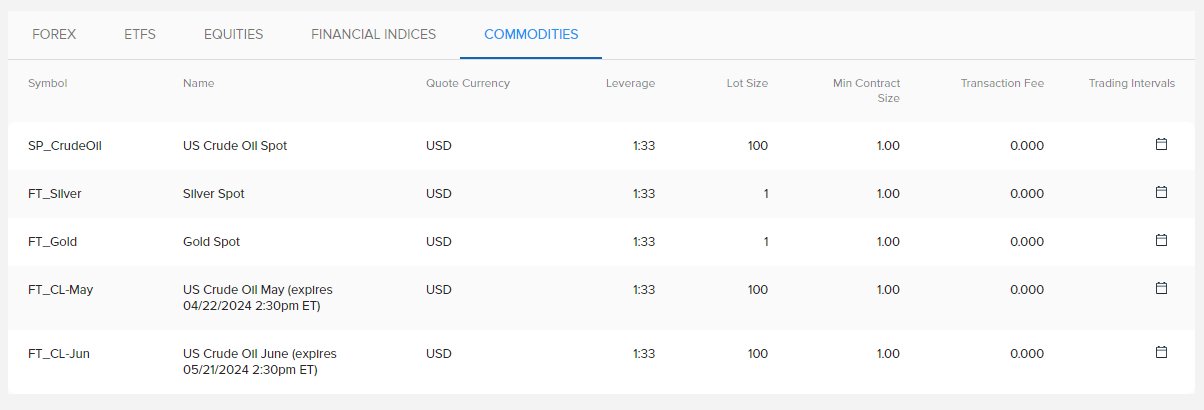The height and width of the screenshot is (410, 1204).
Task: Open trading intervals calendar for SP_CrudeOil
Action: pyautogui.click(x=1161, y=144)
